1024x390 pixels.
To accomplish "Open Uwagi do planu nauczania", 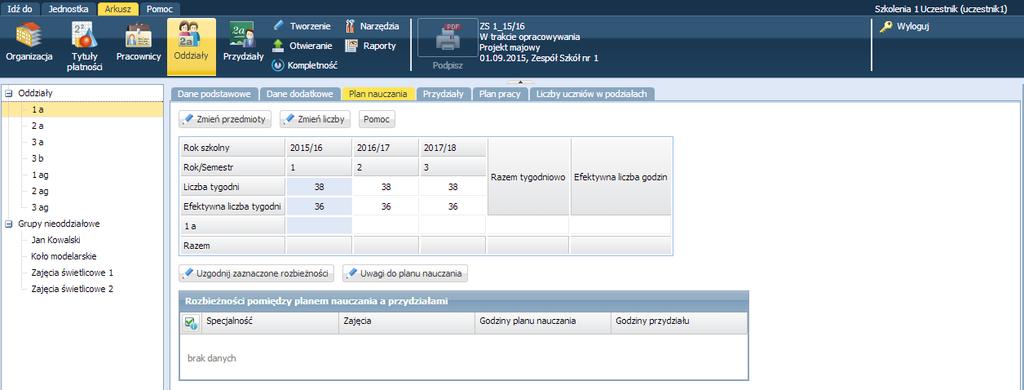I will [x=405, y=274].
